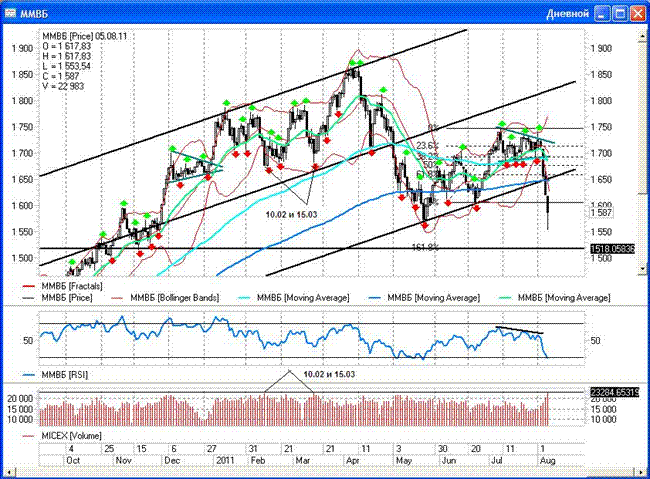Select the blue MMВБ [Moving Average] legend
The image size is (650, 479).
pyautogui.click(x=424, y=297)
